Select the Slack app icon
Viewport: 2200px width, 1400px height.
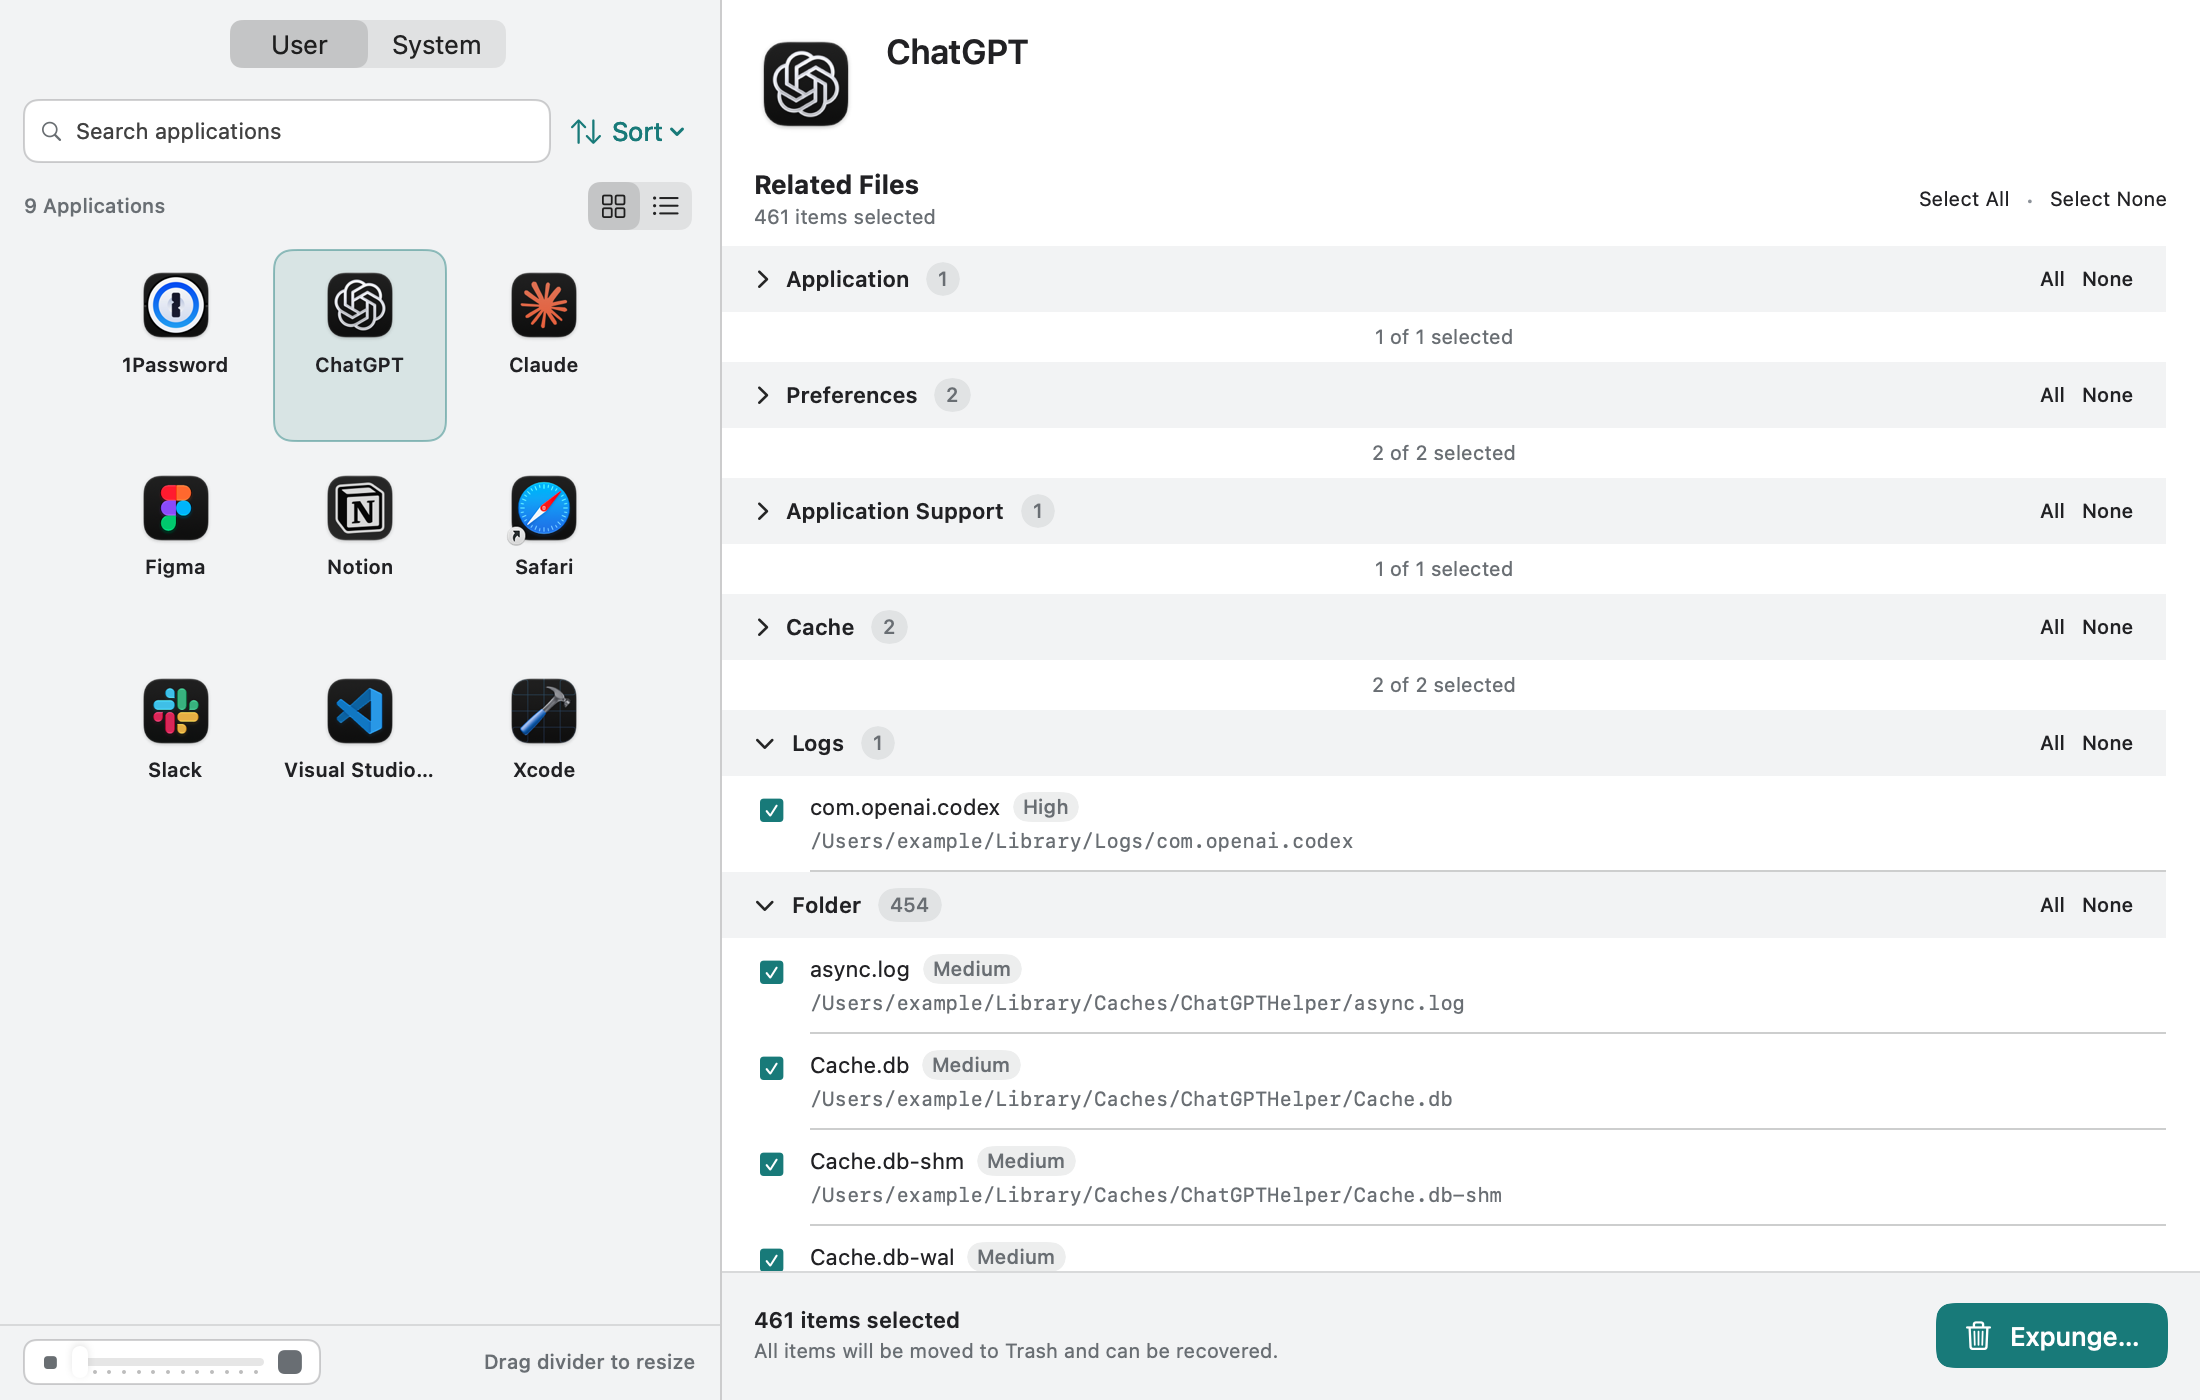[x=175, y=711]
